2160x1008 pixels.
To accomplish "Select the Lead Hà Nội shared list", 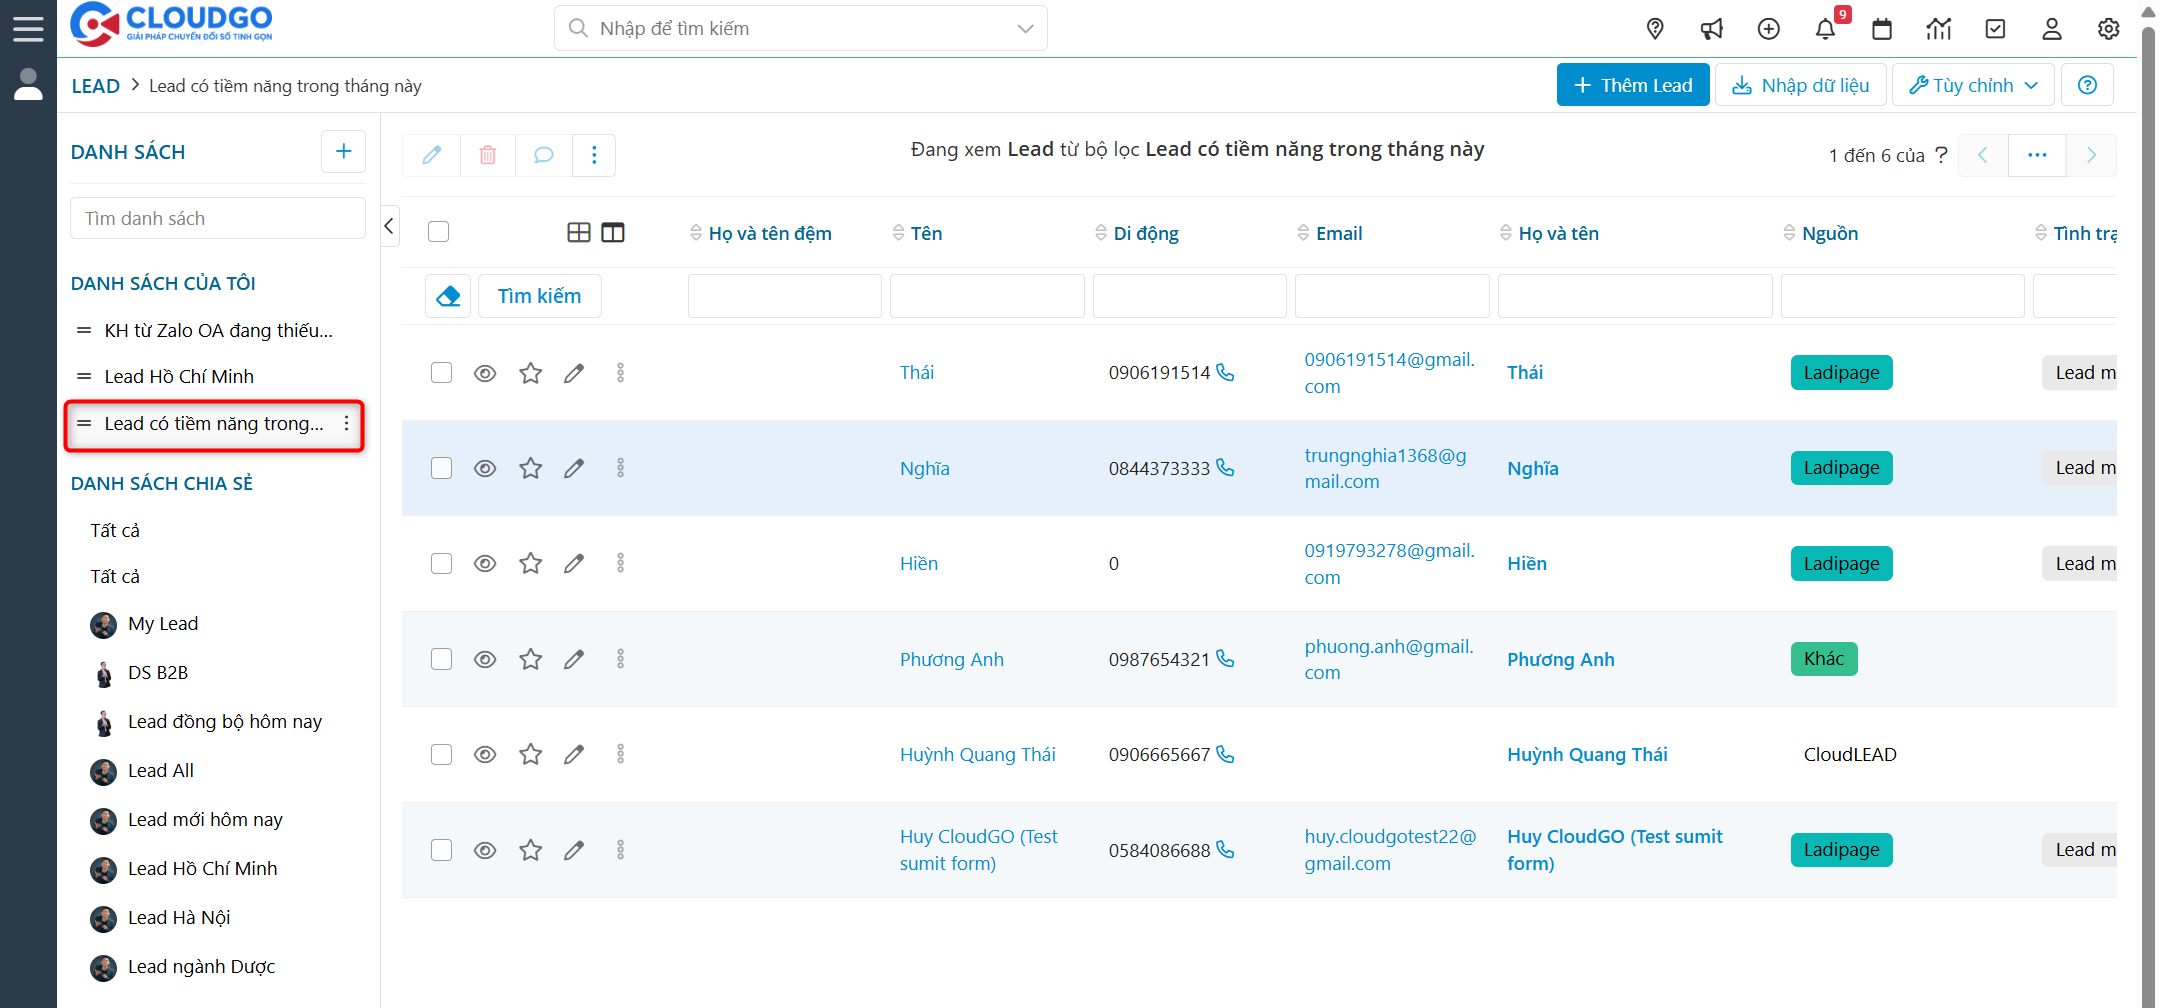I will click(179, 917).
